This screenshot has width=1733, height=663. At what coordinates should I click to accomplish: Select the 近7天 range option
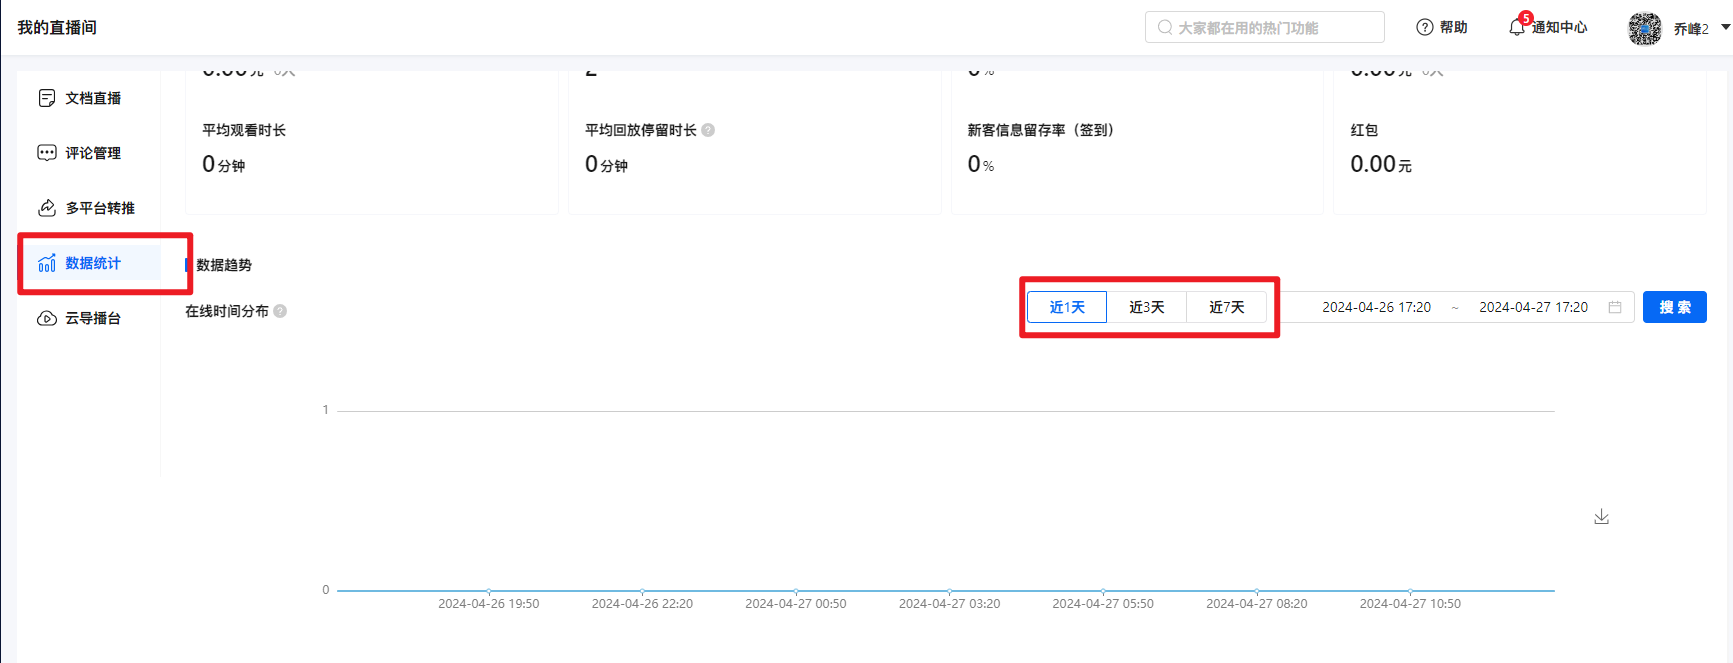coord(1226,307)
